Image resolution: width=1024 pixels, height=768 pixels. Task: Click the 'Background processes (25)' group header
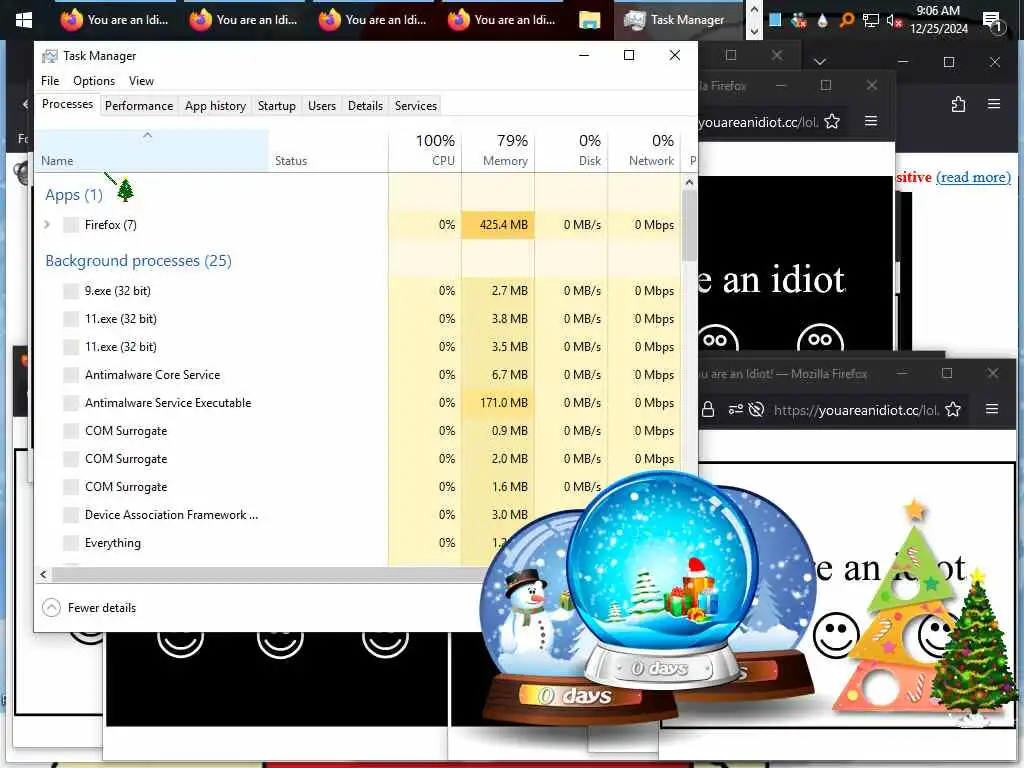(138, 261)
